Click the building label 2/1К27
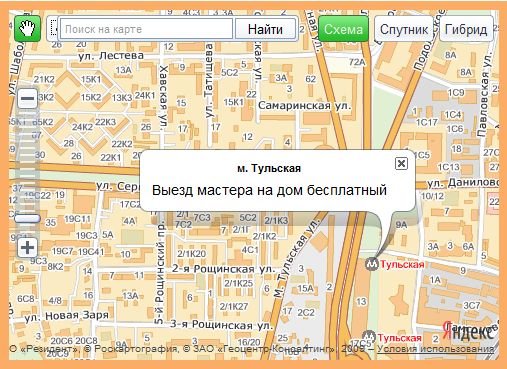 tap(234, 306)
